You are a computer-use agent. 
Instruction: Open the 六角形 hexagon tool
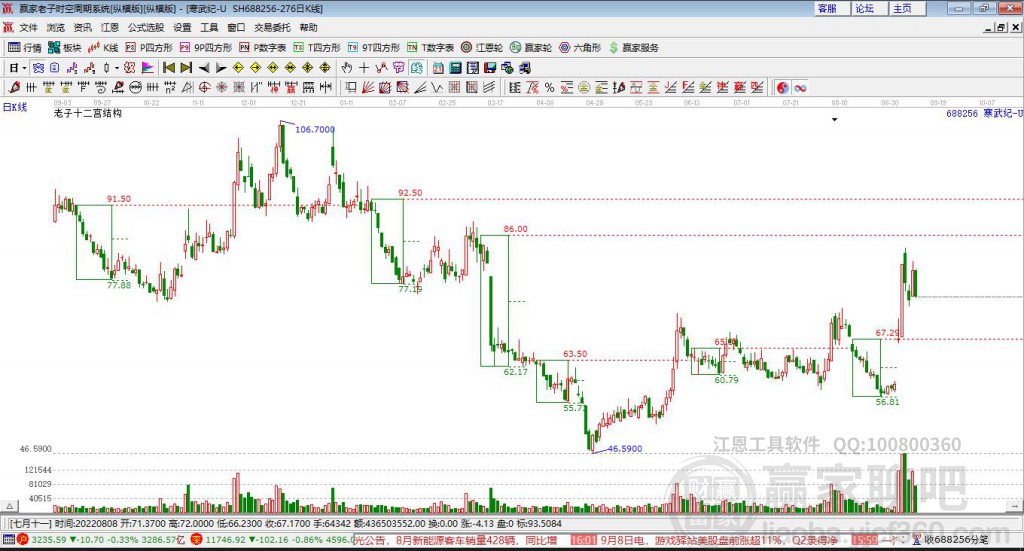point(580,48)
